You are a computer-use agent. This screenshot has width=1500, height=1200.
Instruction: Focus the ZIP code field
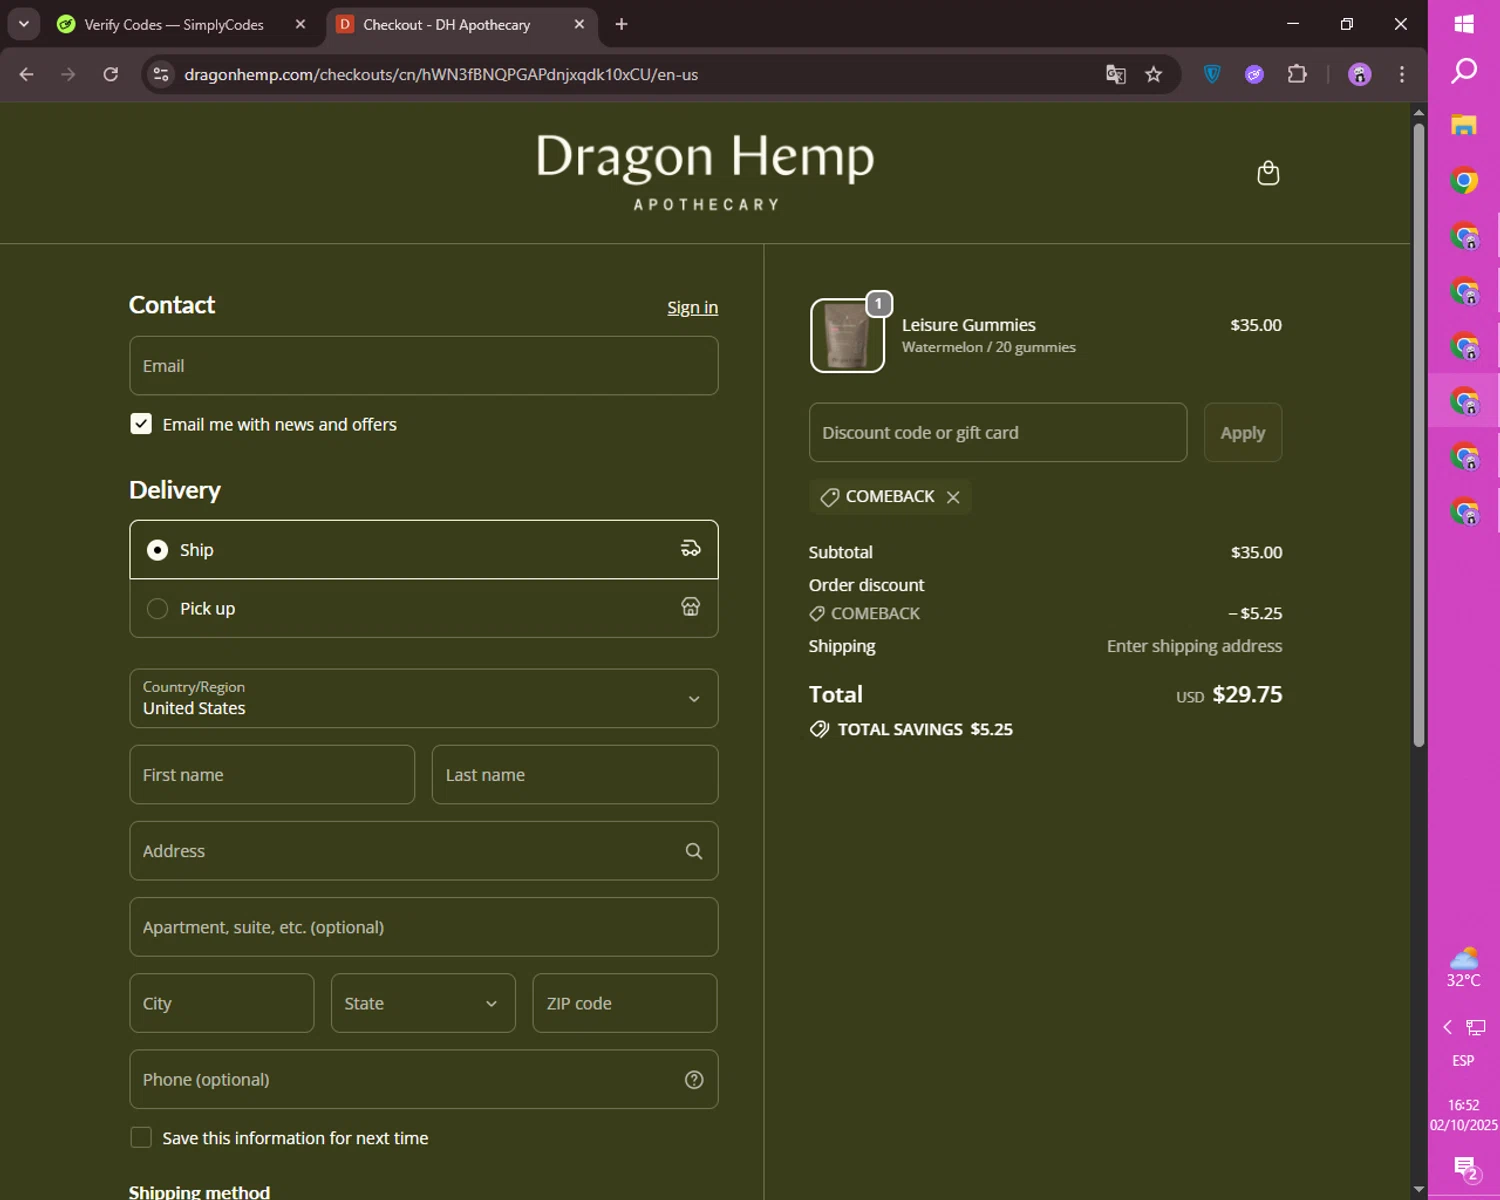pyautogui.click(x=625, y=1003)
